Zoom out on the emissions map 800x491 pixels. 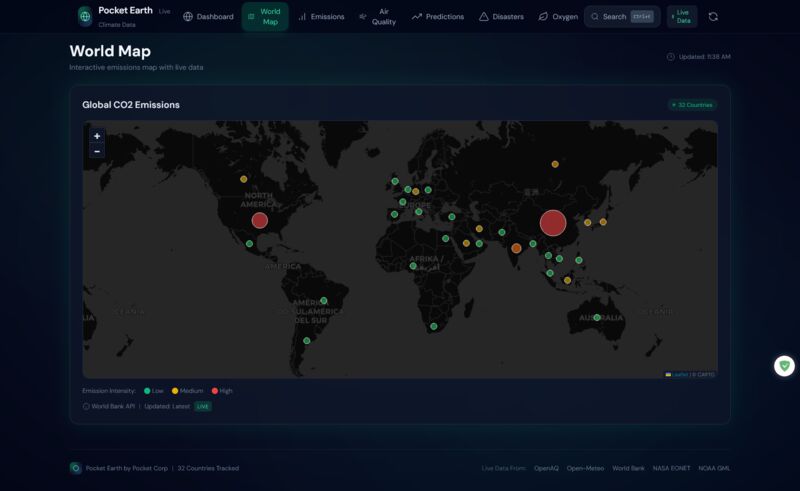coord(97,151)
